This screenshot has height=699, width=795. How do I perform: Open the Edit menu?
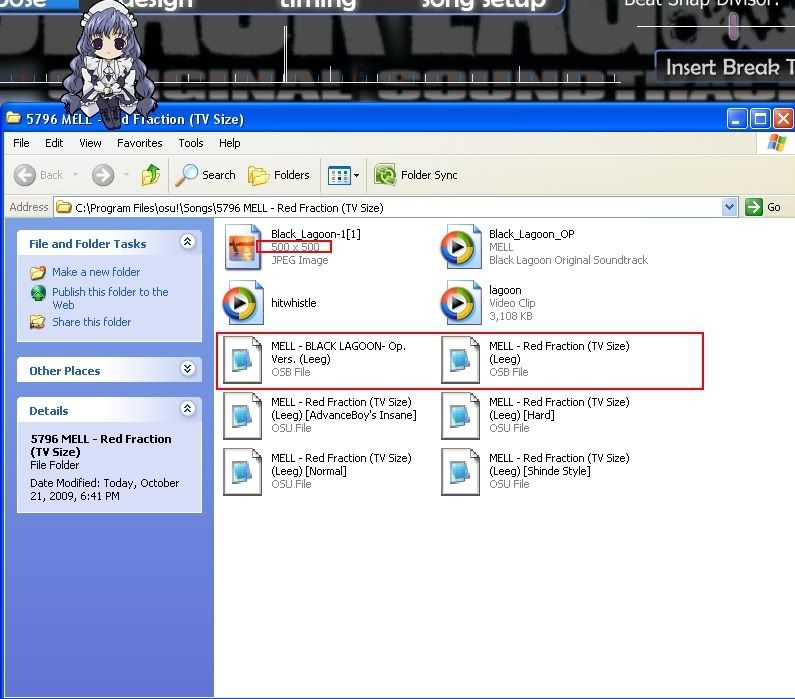pyautogui.click(x=54, y=143)
